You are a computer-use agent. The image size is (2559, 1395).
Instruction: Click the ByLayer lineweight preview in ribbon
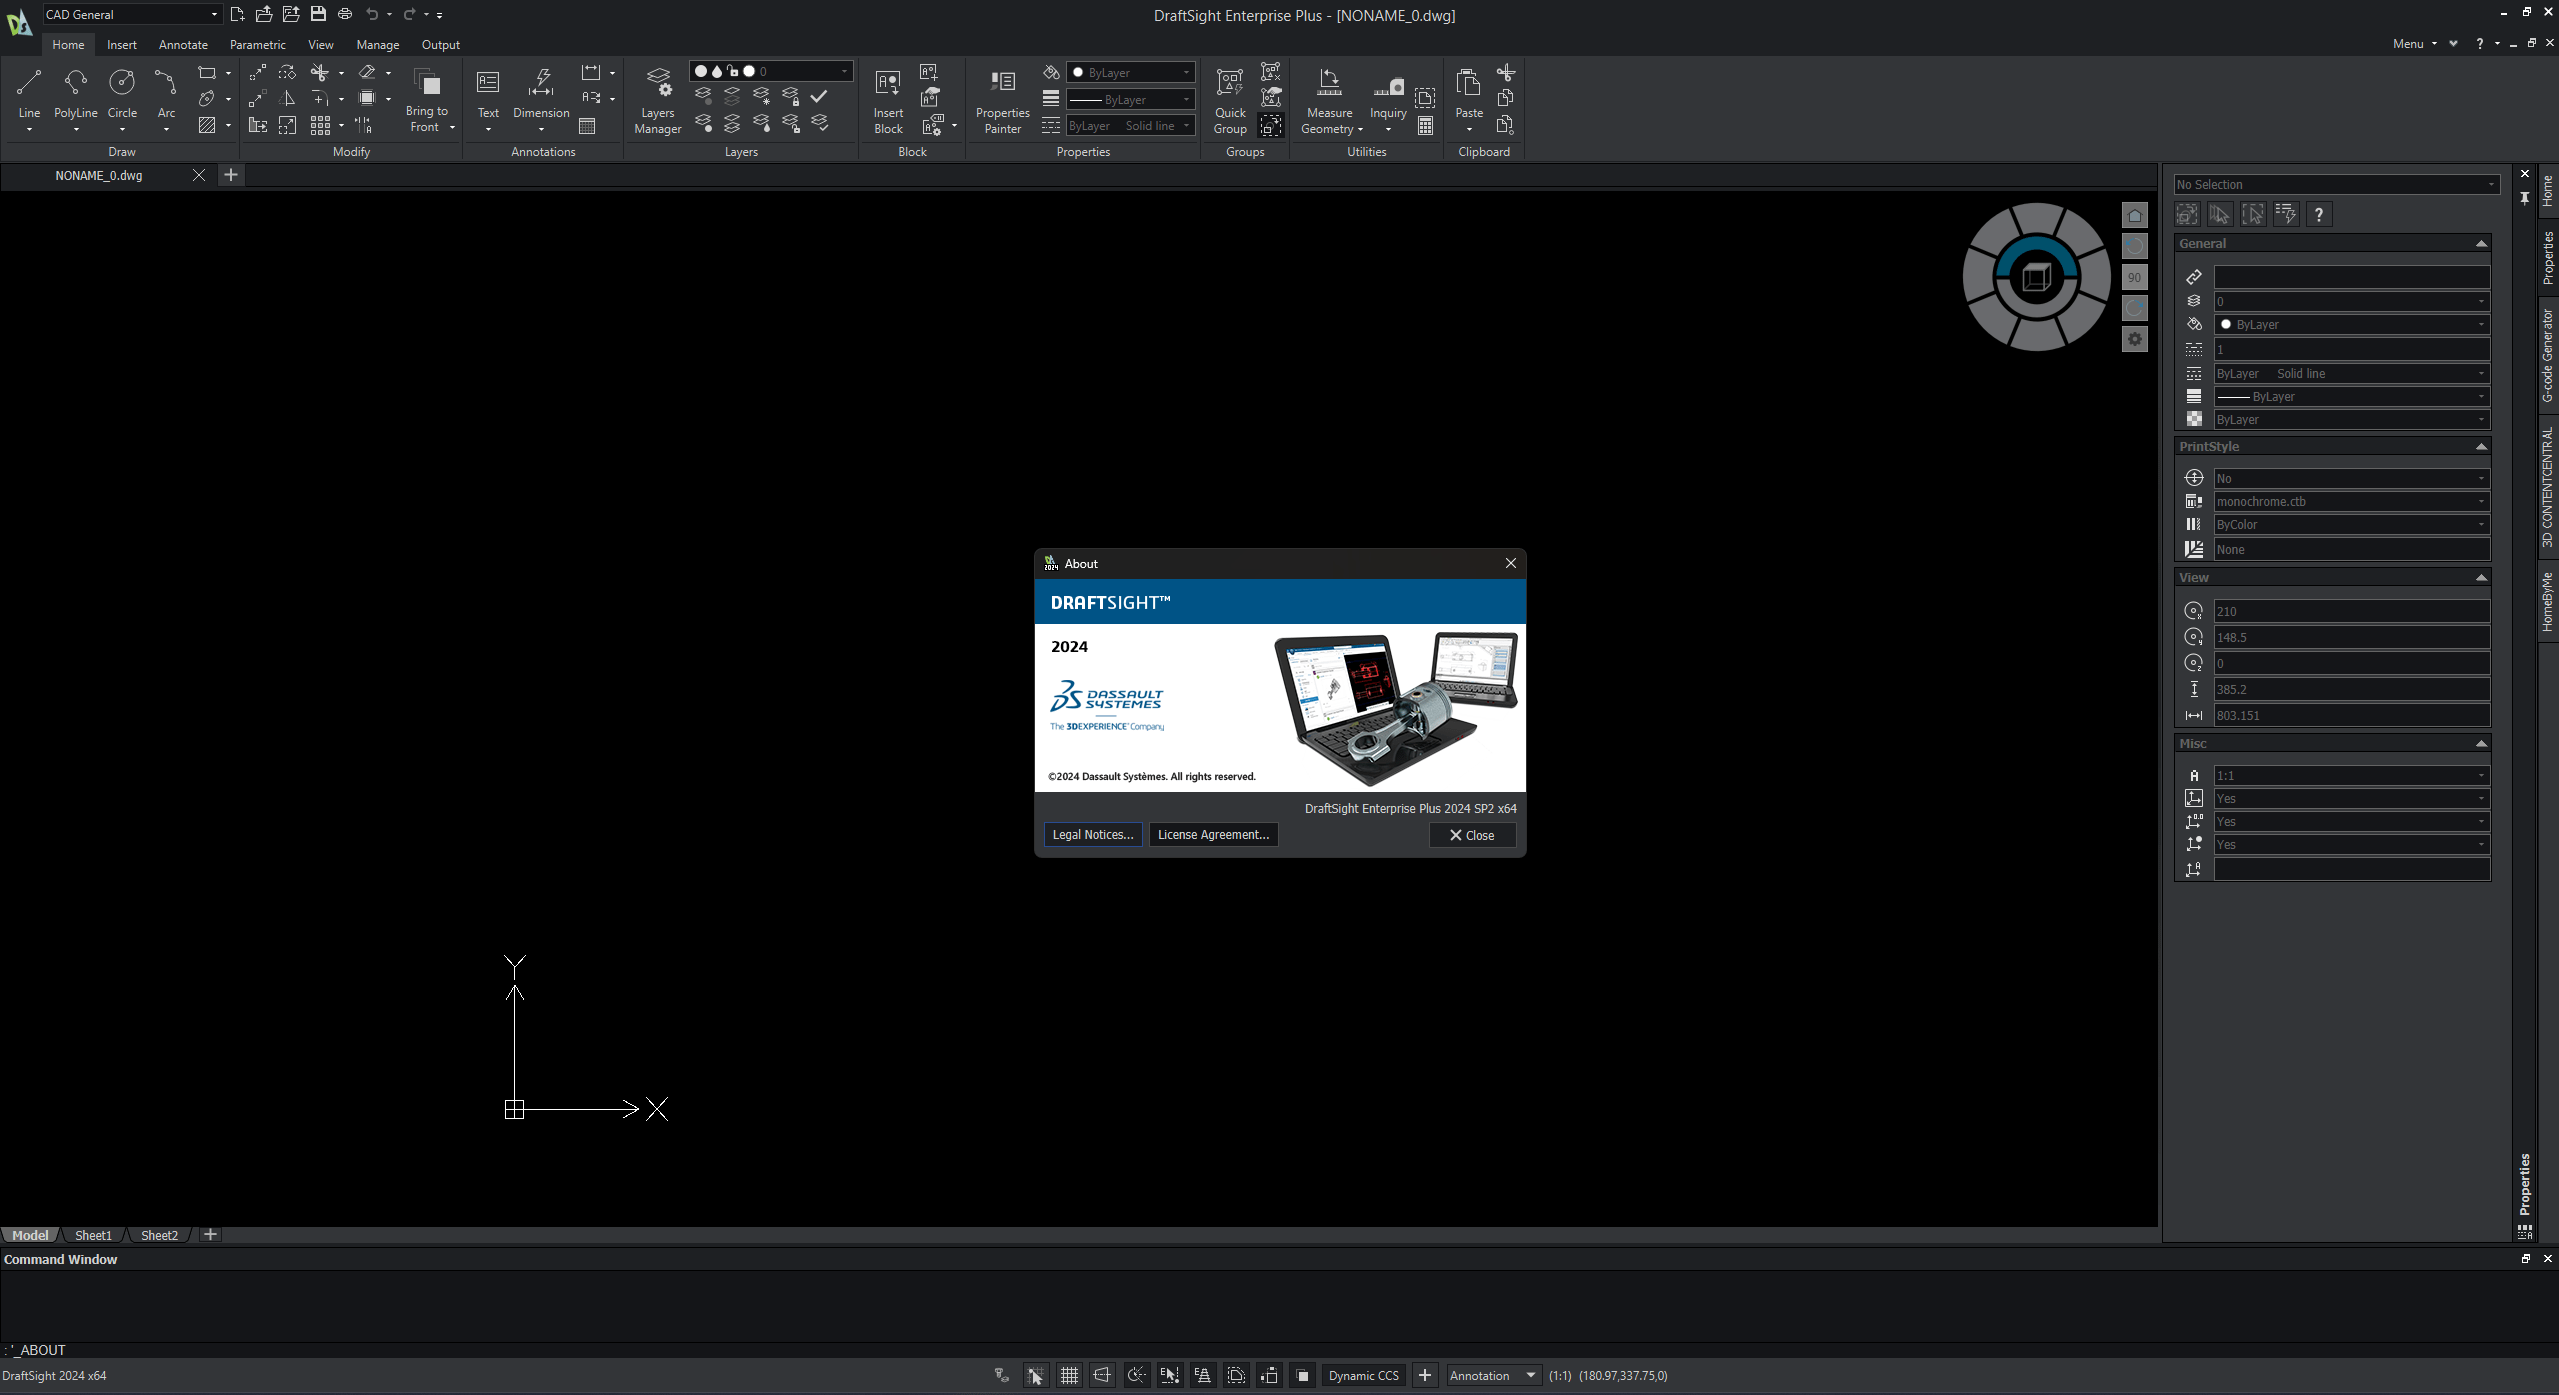[1131, 99]
